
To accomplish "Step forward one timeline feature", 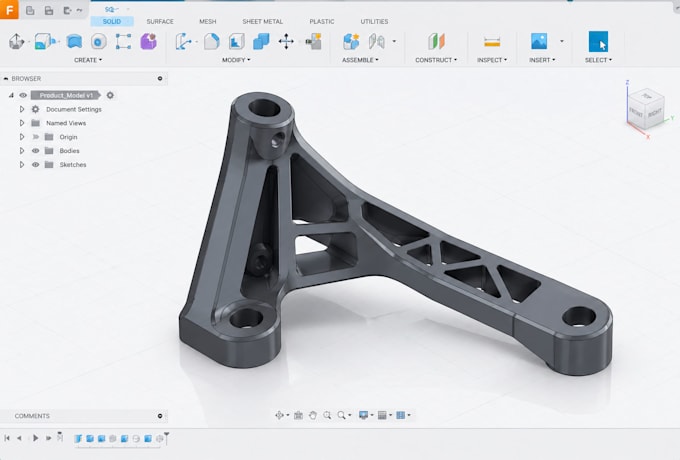I will pyautogui.click(x=49, y=438).
